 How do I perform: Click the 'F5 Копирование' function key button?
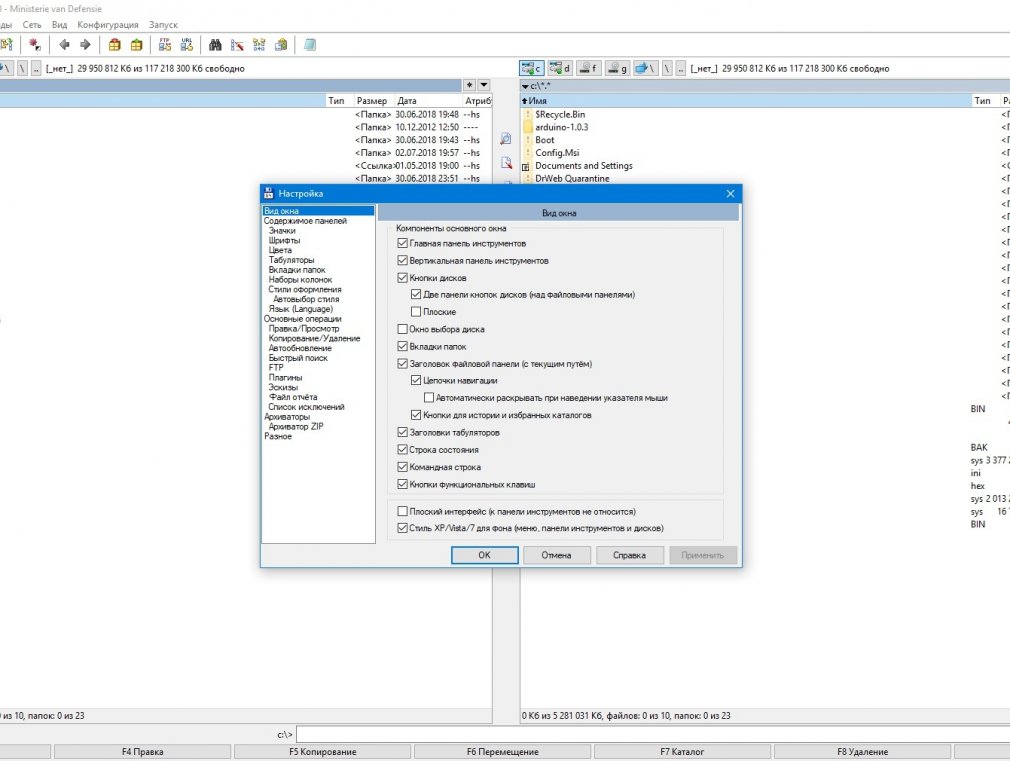pos(322,751)
